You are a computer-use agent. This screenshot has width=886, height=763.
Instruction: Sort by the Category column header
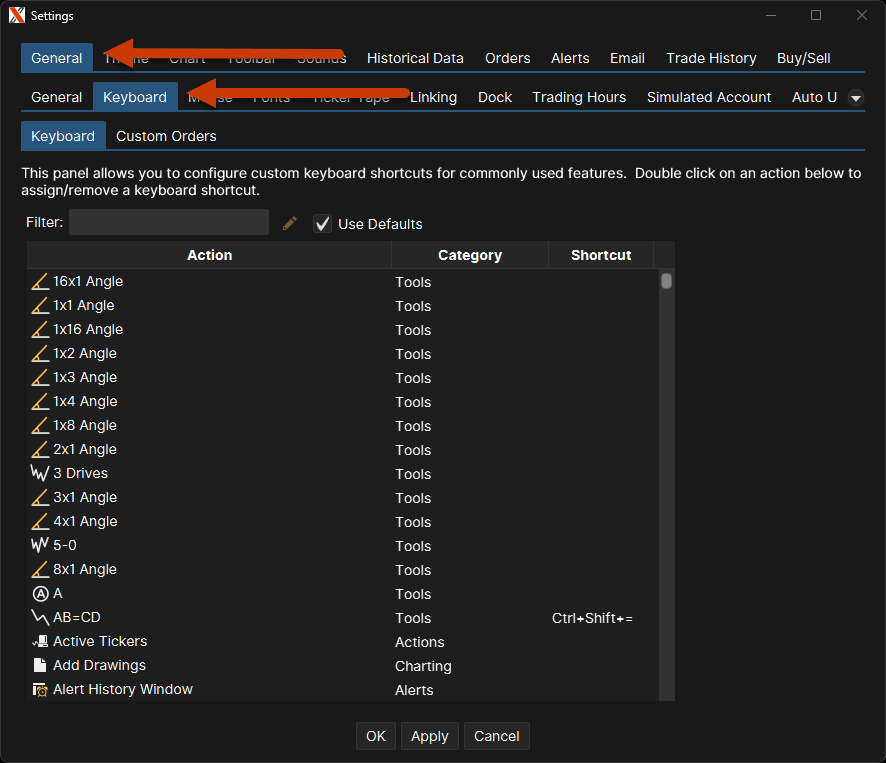[x=469, y=255]
